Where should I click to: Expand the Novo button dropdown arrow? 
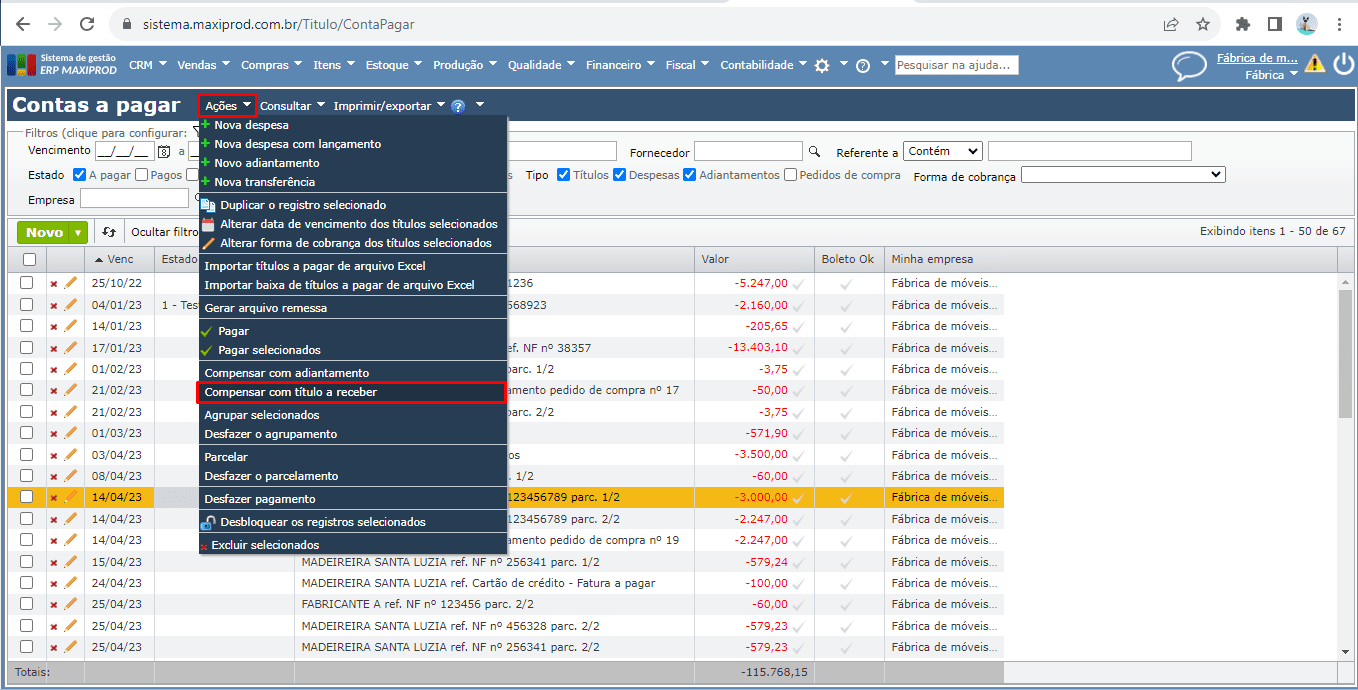(78, 232)
